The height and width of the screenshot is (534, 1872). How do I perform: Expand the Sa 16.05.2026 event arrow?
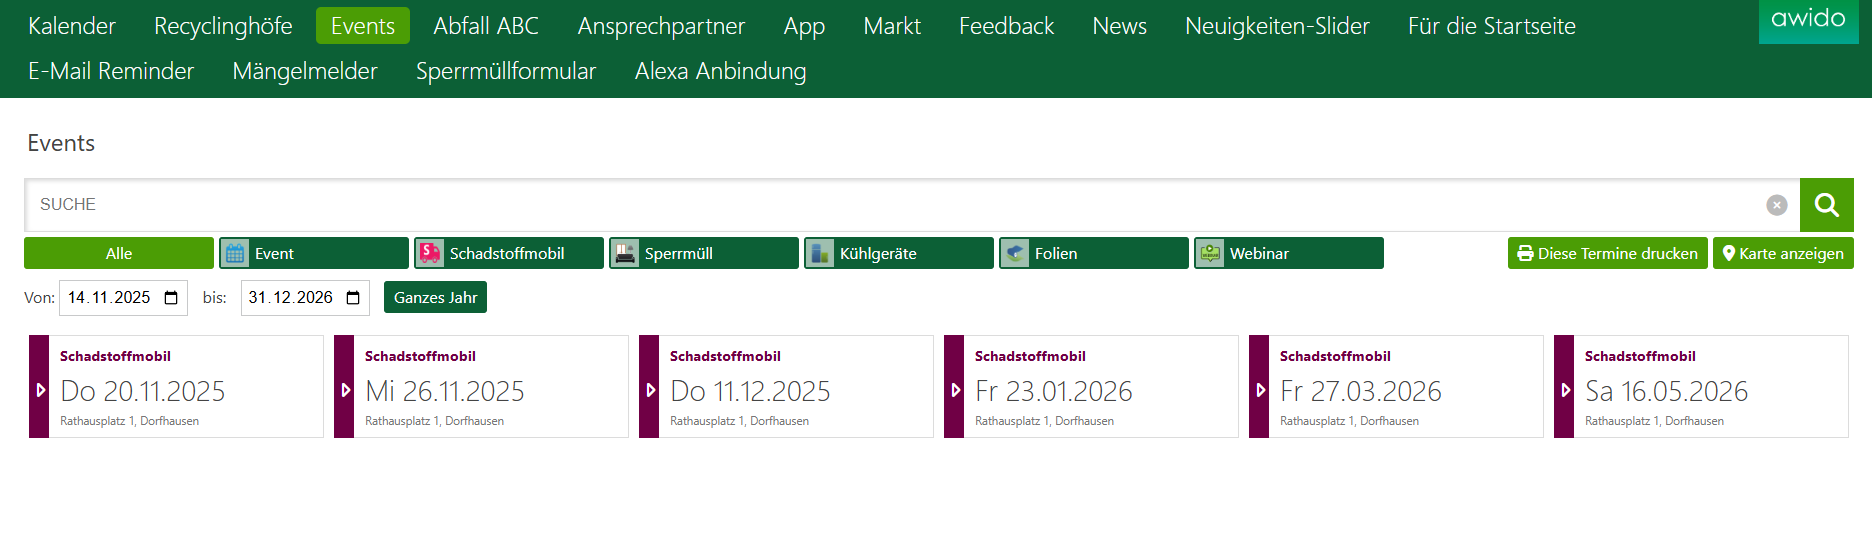coord(1565,390)
